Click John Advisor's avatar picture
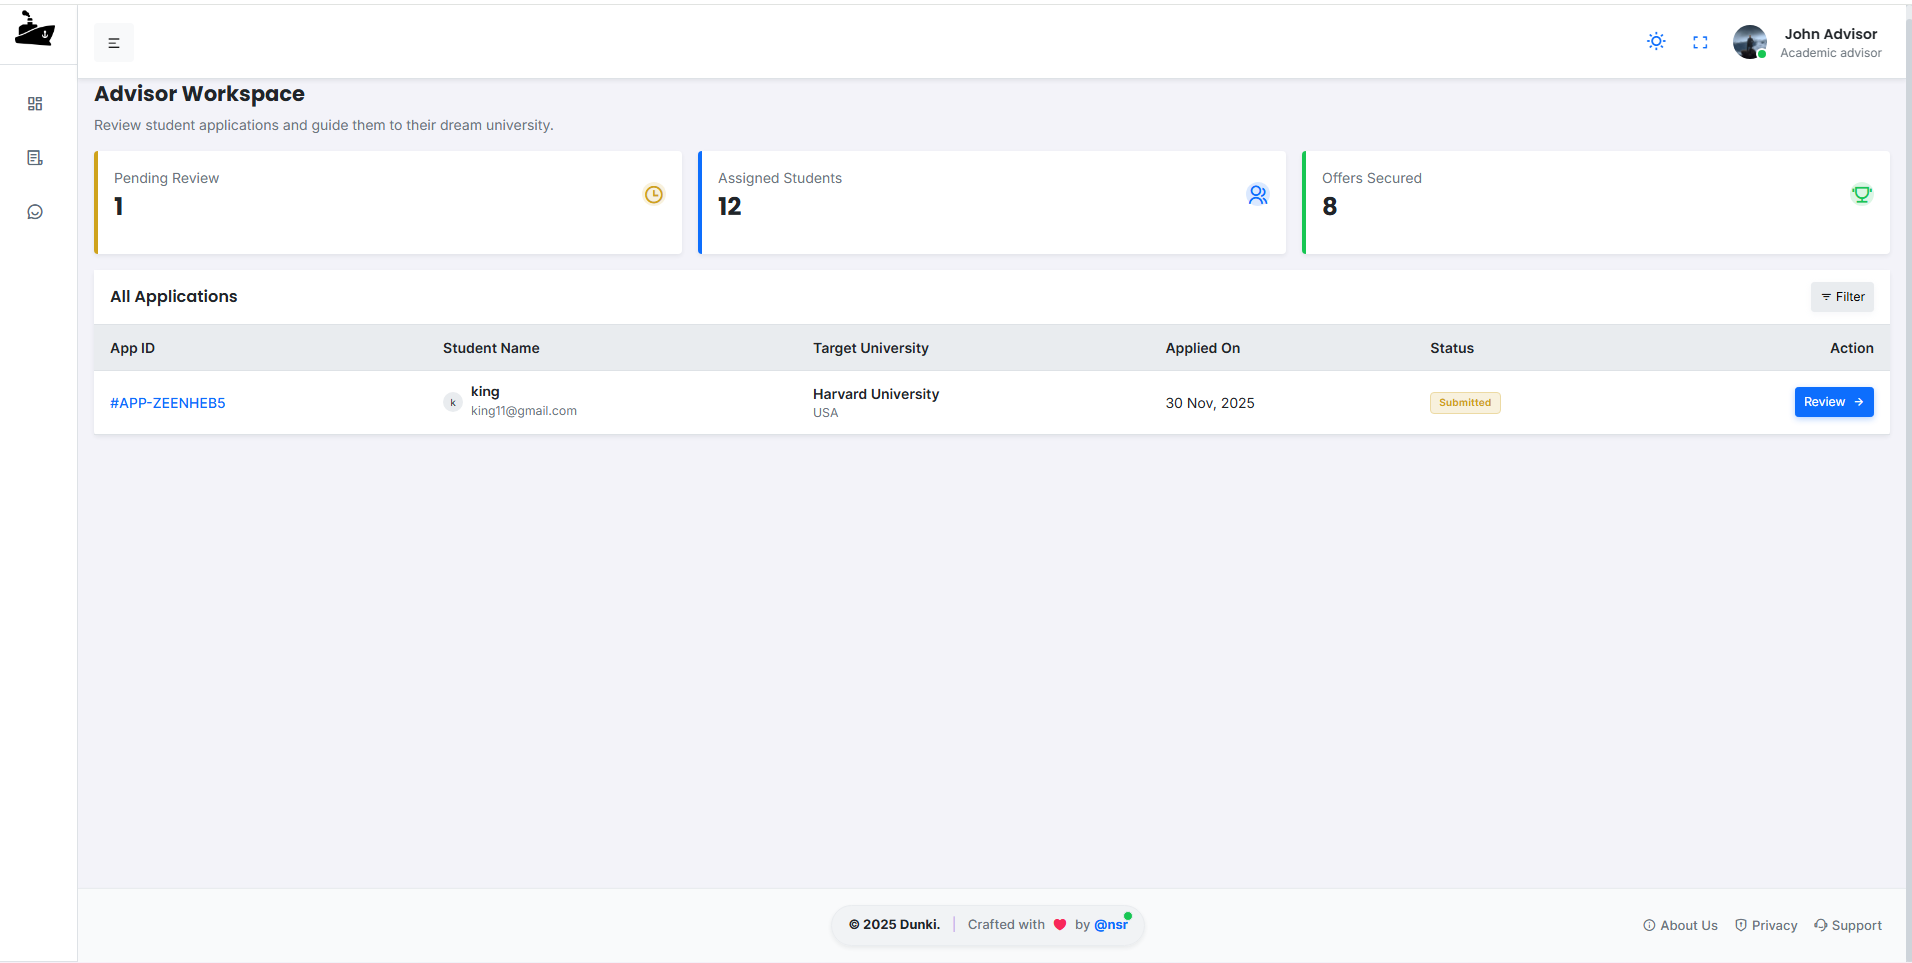The height and width of the screenshot is (963, 1912). coord(1749,42)
